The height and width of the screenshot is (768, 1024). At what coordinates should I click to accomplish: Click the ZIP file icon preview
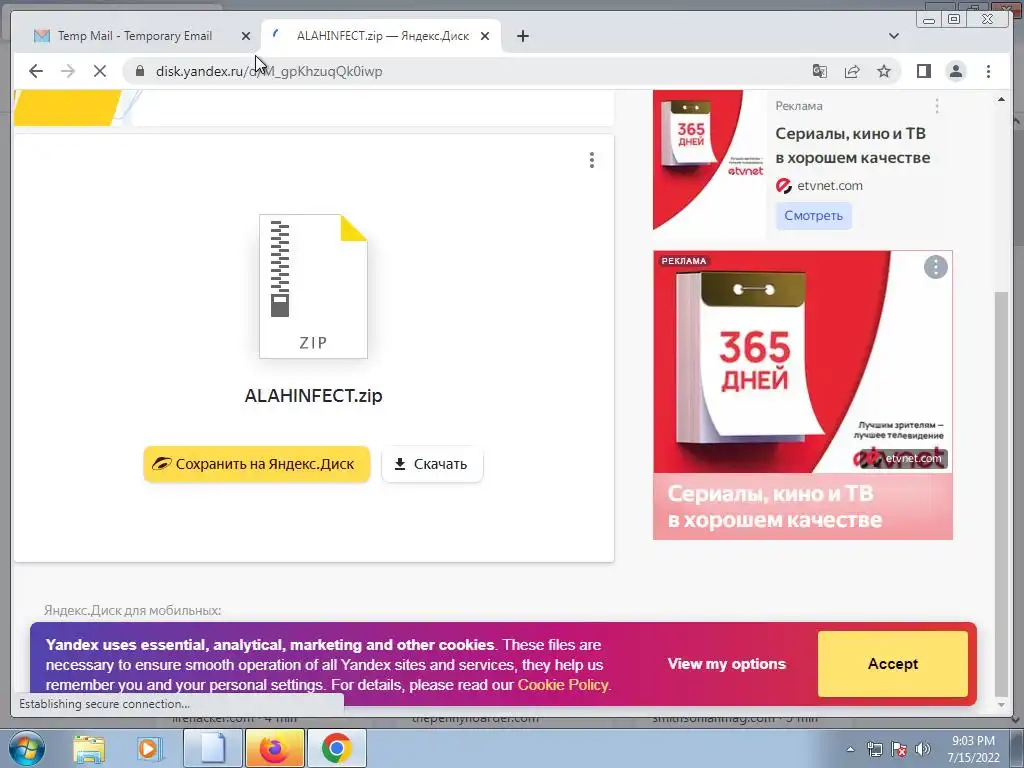coord(313,286)
